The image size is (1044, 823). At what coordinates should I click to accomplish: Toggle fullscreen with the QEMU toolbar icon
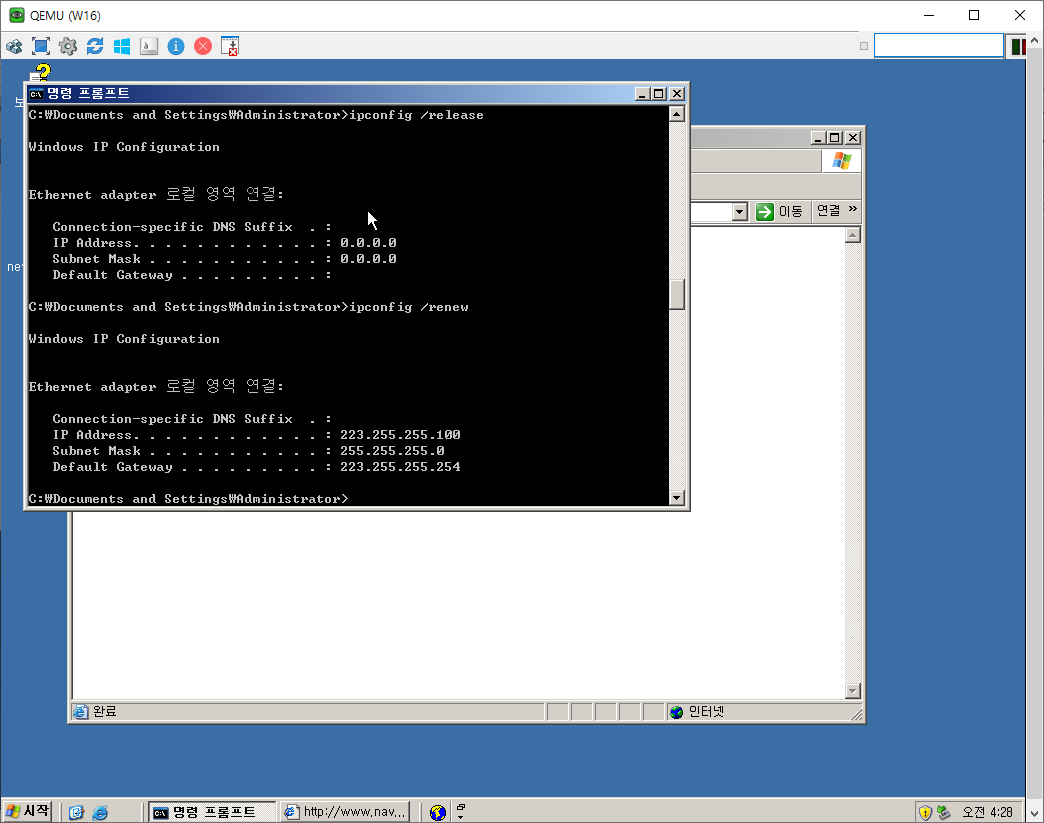click(x=41, y=47)
